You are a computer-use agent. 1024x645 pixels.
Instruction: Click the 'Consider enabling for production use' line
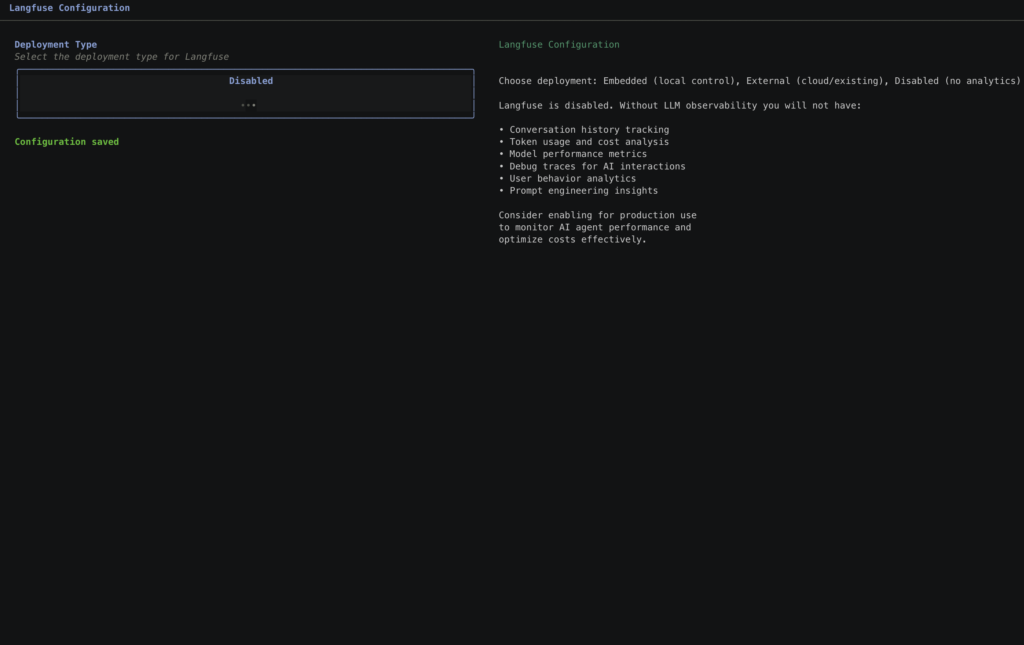click(597, 215)
